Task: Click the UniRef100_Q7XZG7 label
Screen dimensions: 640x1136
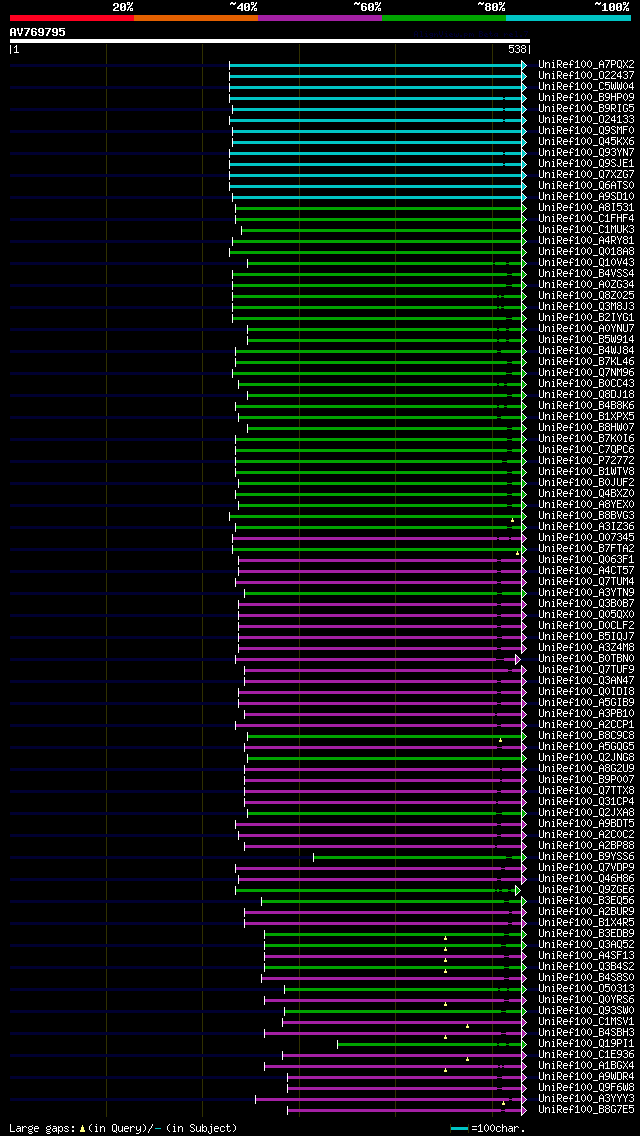Action: 586,175
